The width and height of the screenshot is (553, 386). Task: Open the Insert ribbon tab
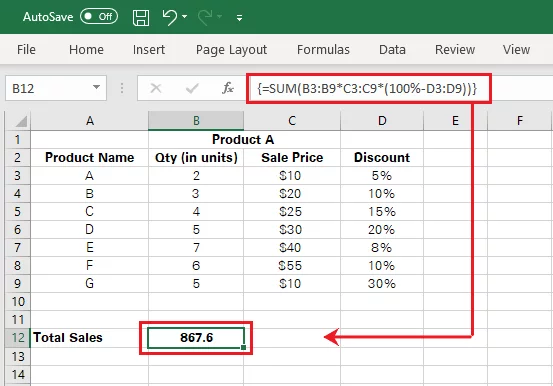[x=148, y=49]
